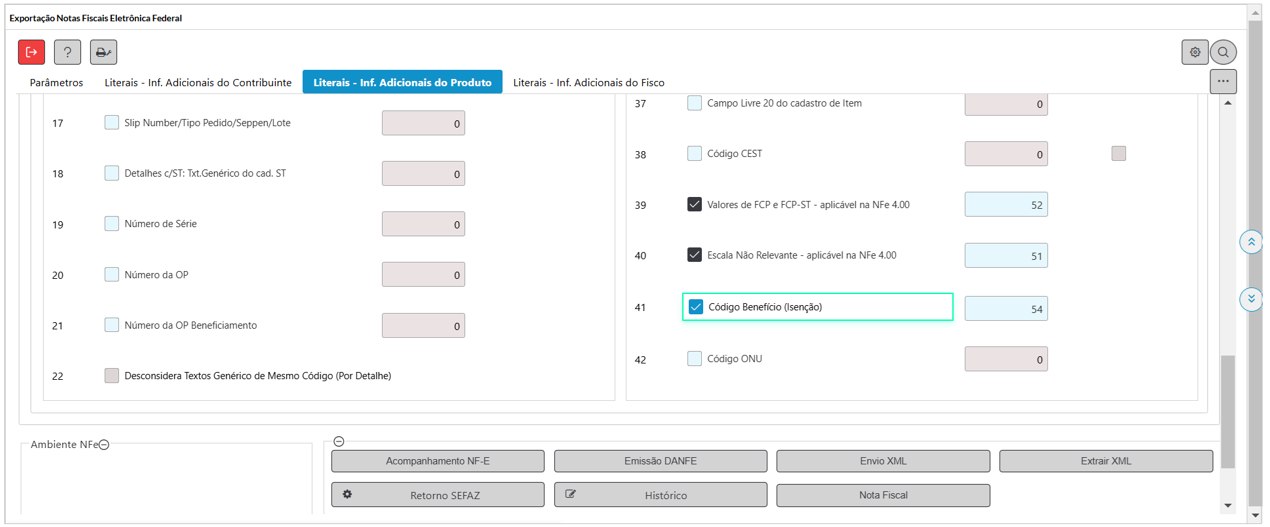The image size is (1270, 527).
Task: Check Campo Livre 20 do cadastro de Item
Action: point(694,103)
